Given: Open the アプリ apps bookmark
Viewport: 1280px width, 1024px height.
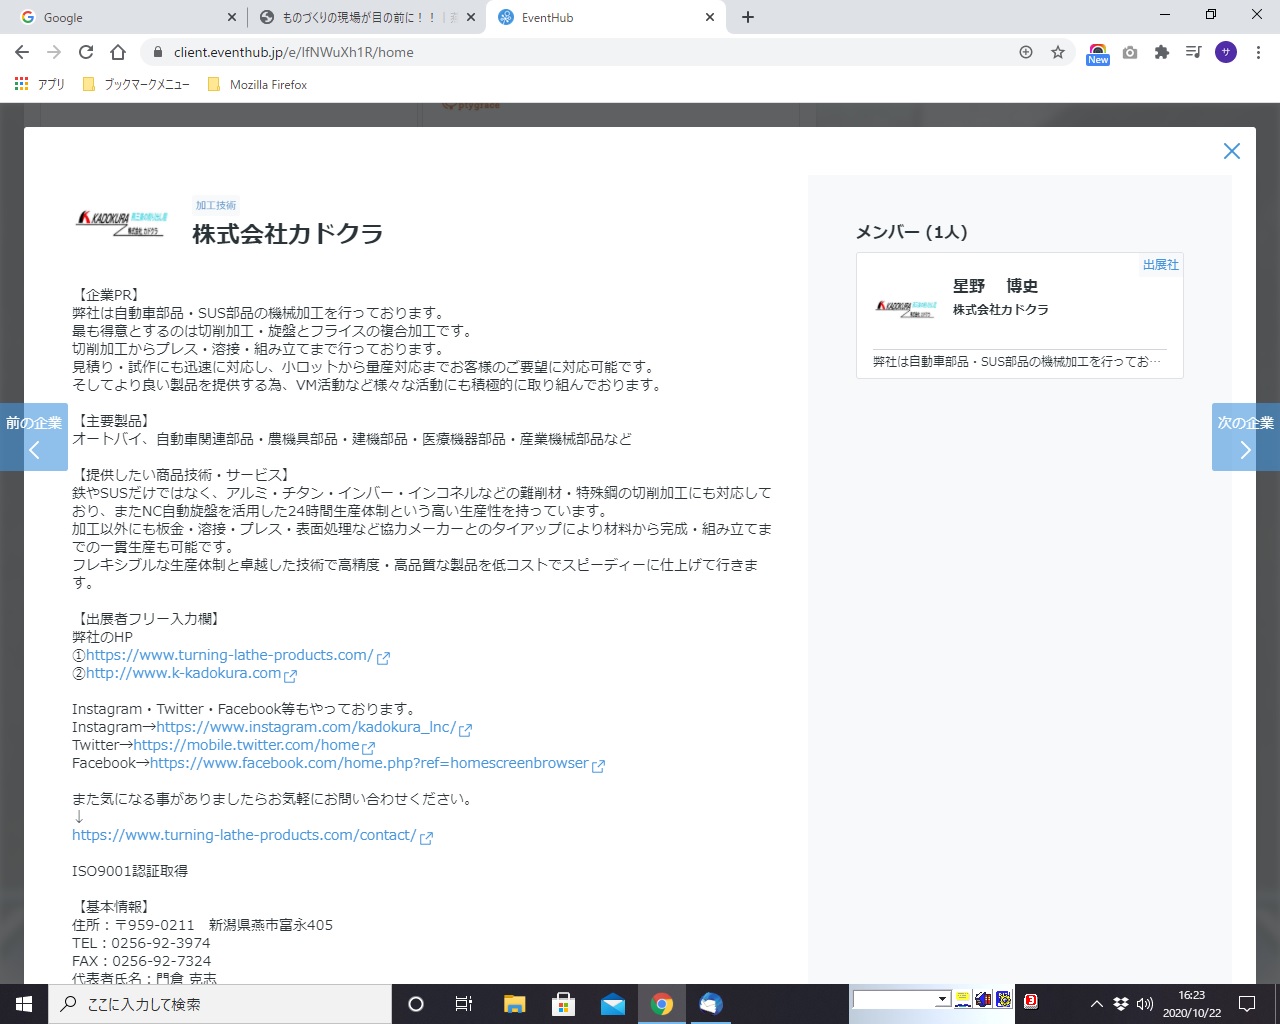Looking at the screenshot, I should click(40, 84).
